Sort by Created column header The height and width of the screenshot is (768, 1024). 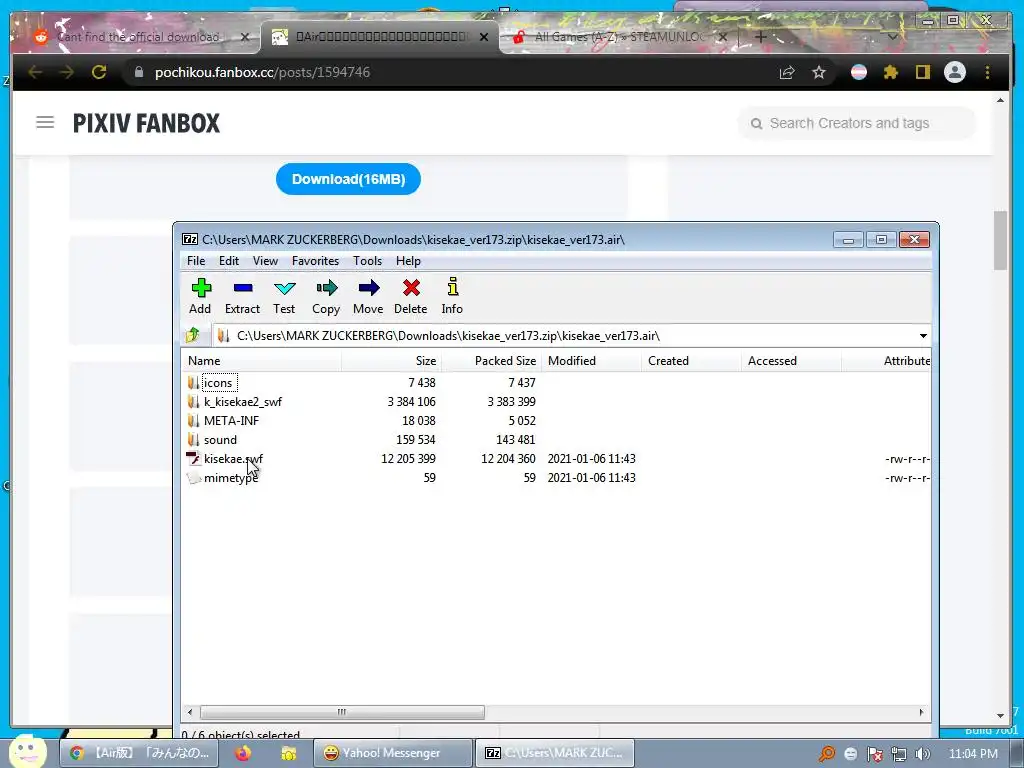[x=691, y=360]
